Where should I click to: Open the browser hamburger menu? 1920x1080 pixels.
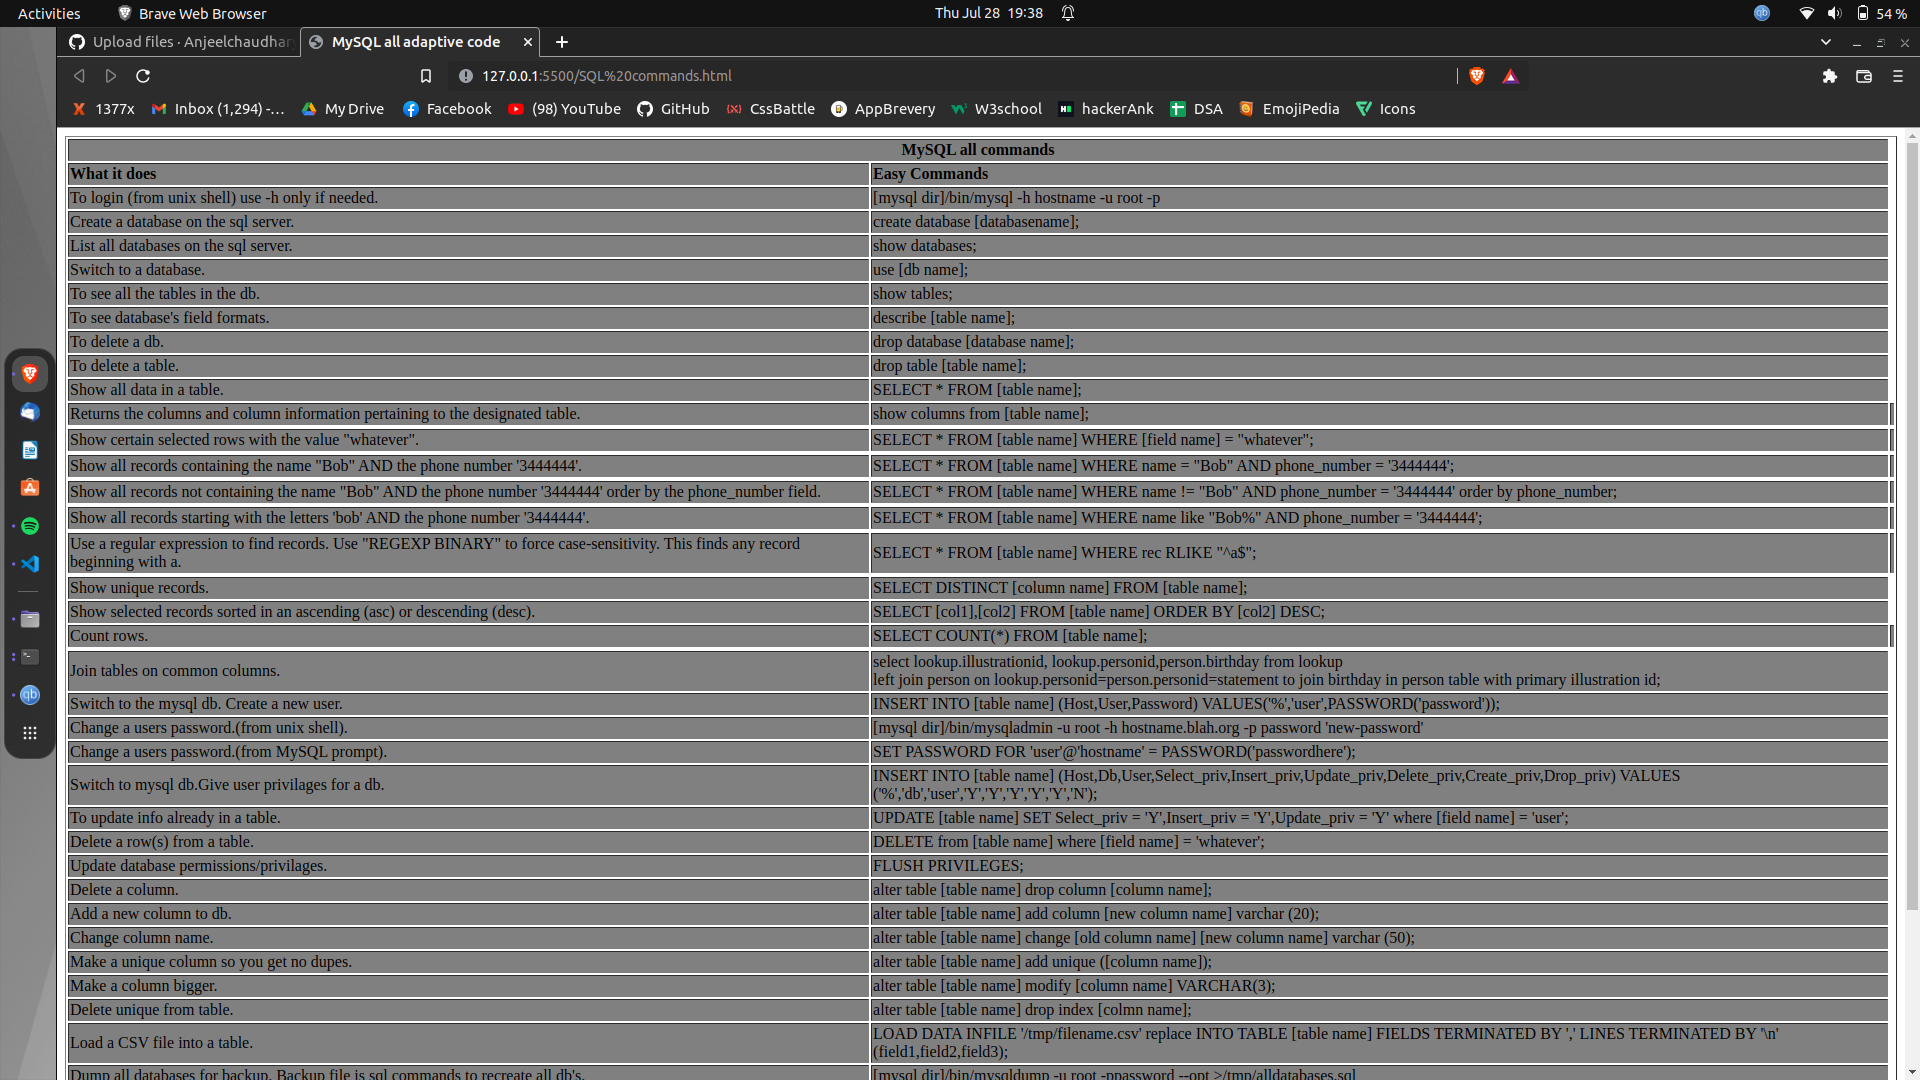pyautogui.click(x=1897, y=76)
